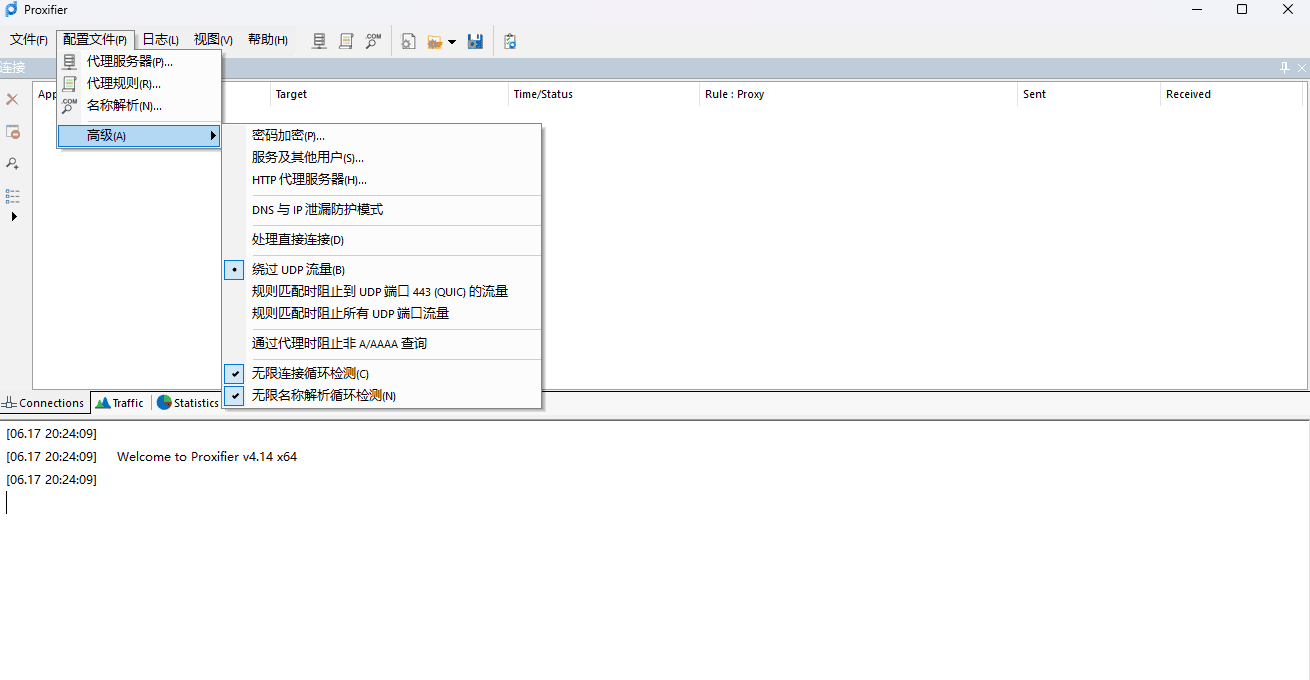1310x680 pixels.
Task: Select 密码加密(P)... in the submenu
Action: tap(381, 136)
